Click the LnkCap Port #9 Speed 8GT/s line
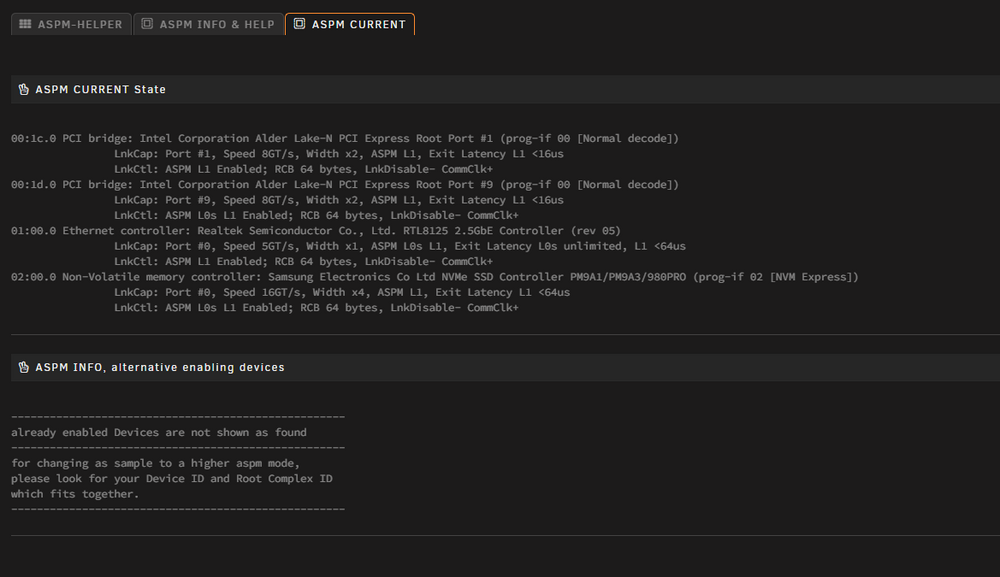This screenshot has width=1000, height=577. (339, 200)
